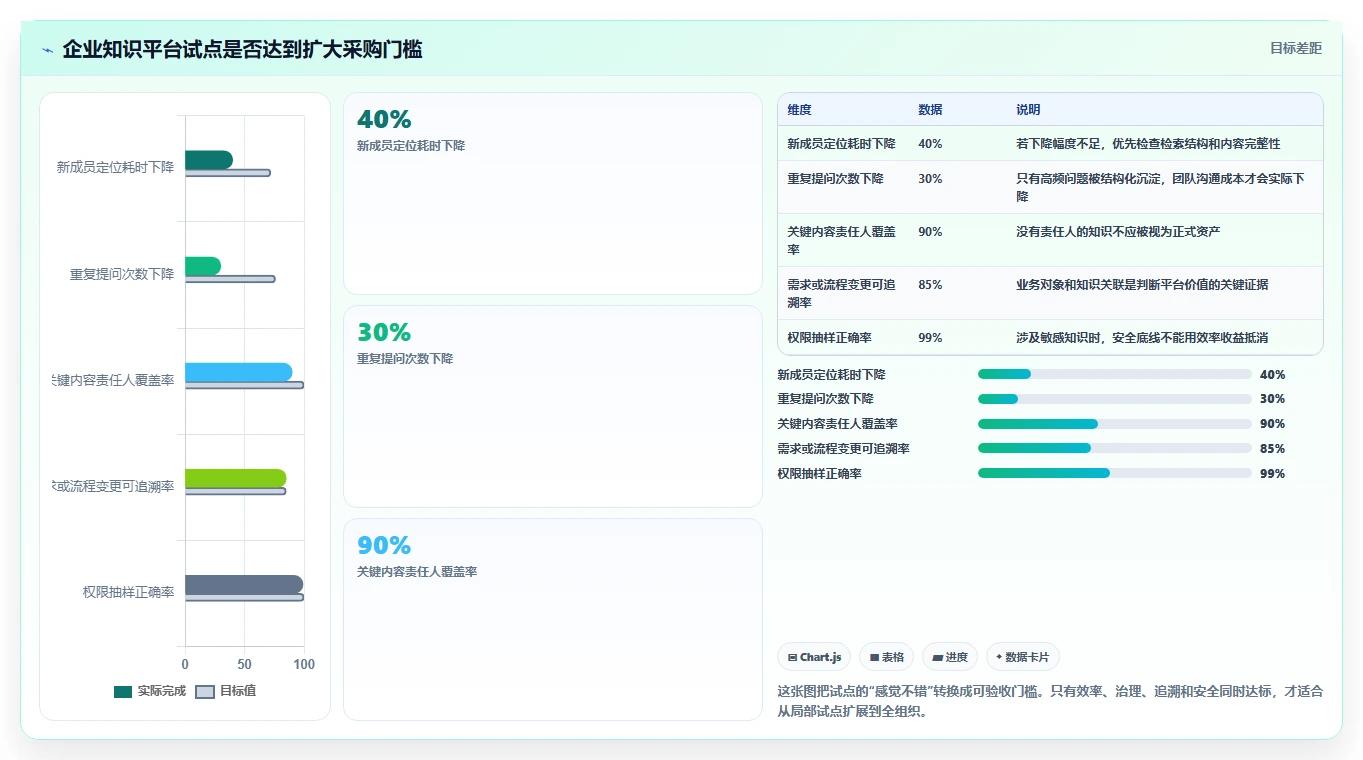
Task: Click 关键内容责任人覆盖率 caption in the 90% card
Action: (417, 572)
